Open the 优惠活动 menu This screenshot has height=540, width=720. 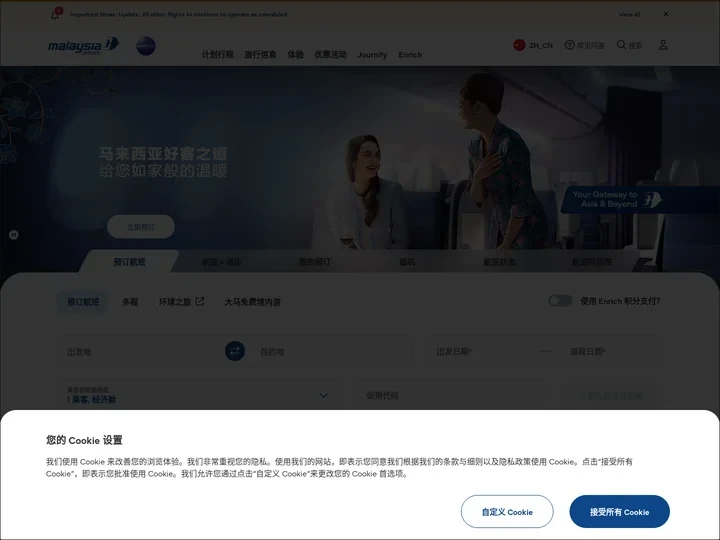(x=331, y=55)
